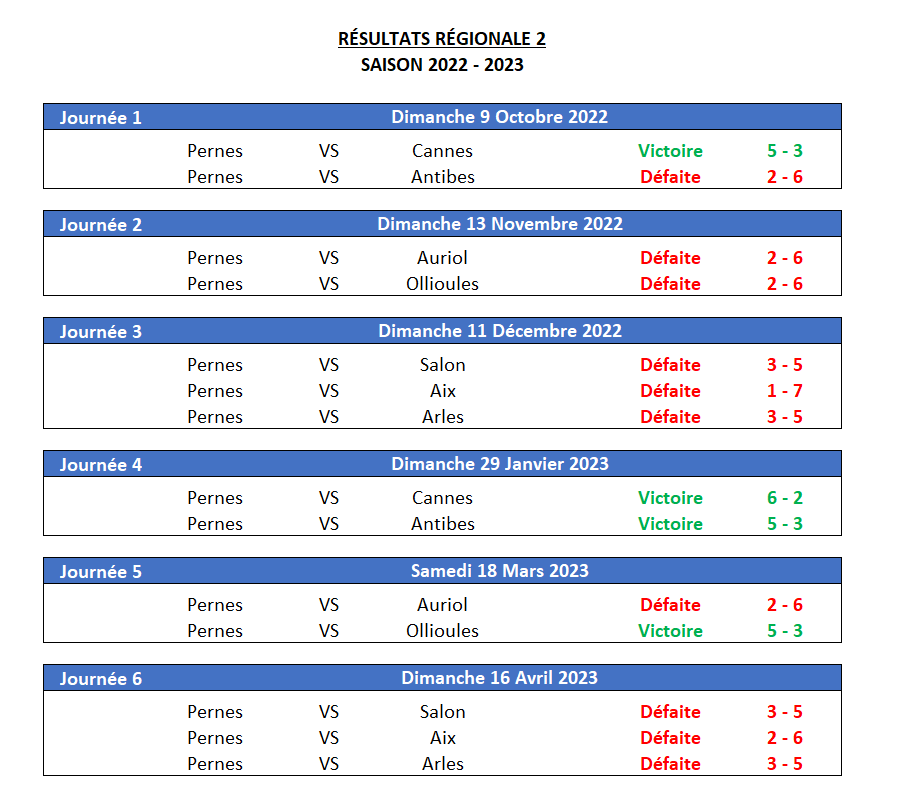Viewport: 900px width, 800px height.
Task: Select Dimanche 13 Novembre 2022 date header
Action: [499, 224]
